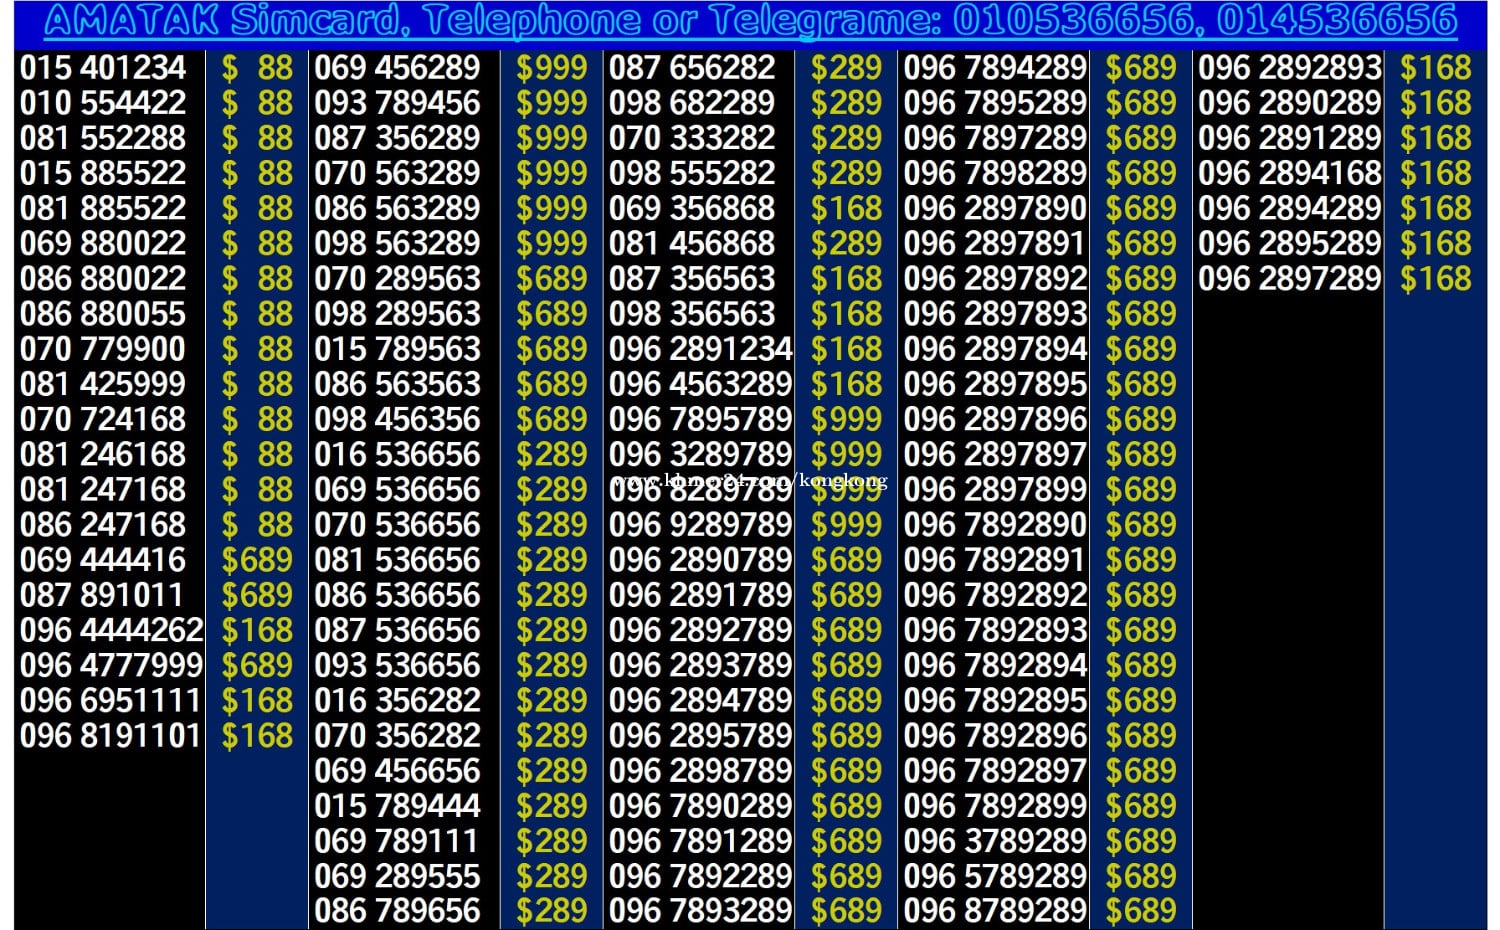This screenshot has width=1500, height=930.
Task: Select phone number 096 2892893
Action: coord(1290,68)
